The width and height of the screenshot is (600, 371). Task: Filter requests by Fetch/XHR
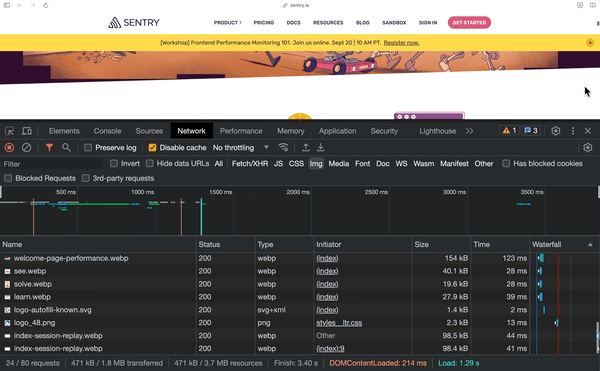(250, 164)
